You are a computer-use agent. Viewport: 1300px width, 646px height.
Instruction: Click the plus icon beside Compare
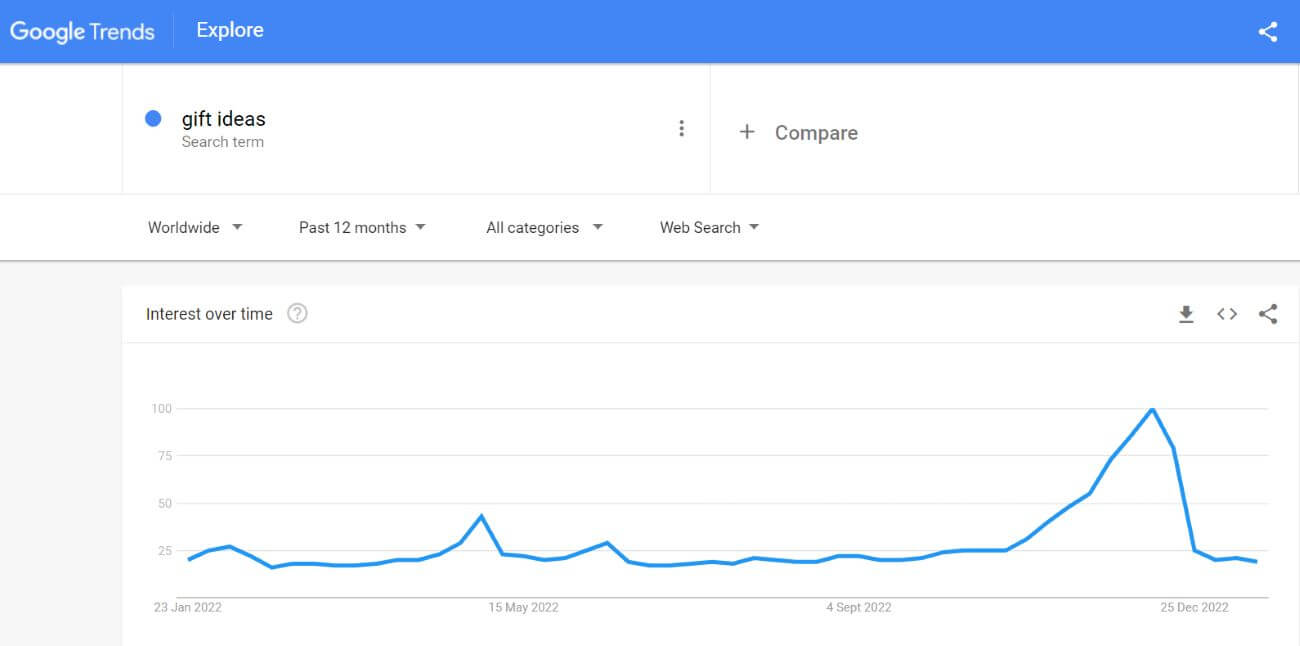[746, 132]
